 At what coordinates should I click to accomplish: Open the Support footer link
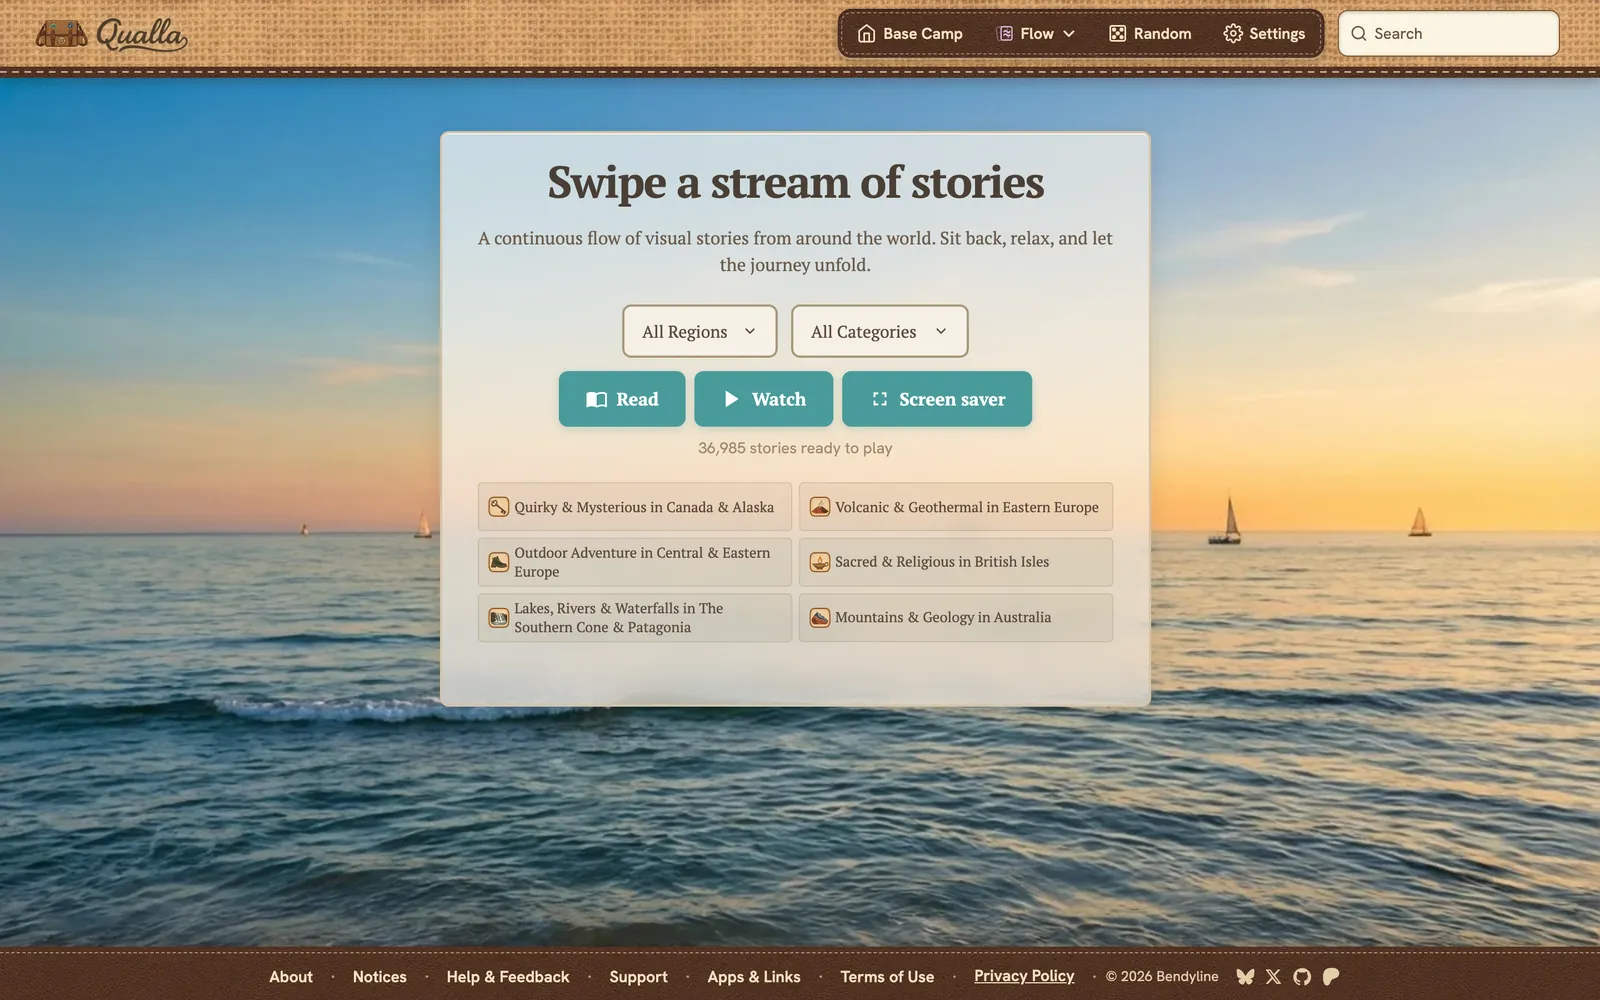click(638, 977)
